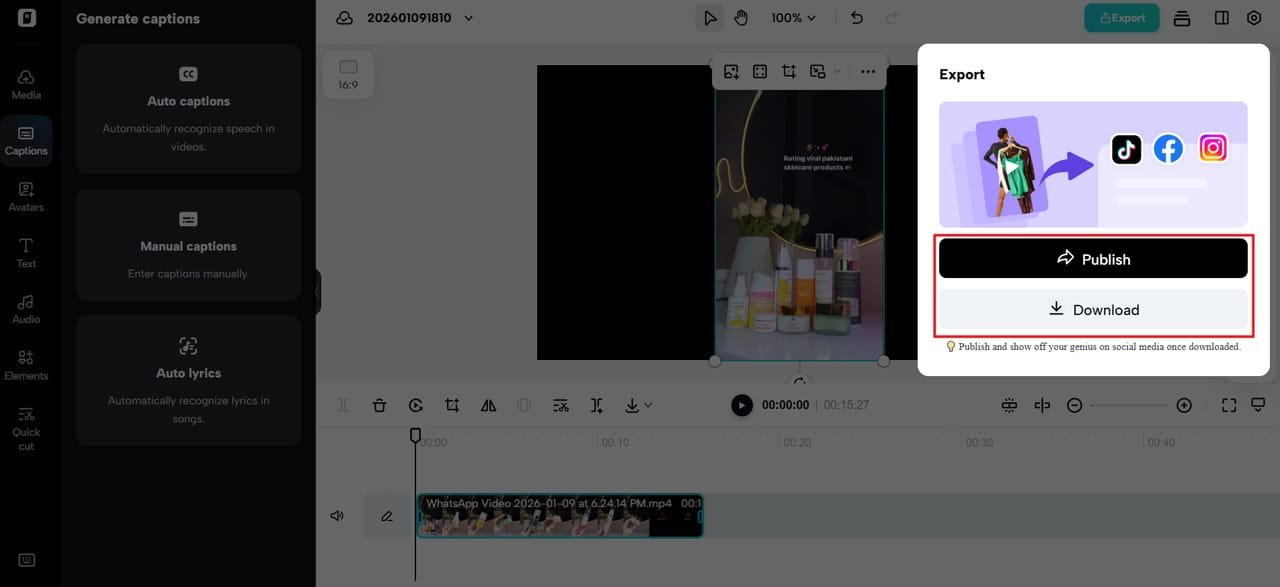
Task: Toggle the layout panel icon in top bar
Action: [x=1221, y=18]
